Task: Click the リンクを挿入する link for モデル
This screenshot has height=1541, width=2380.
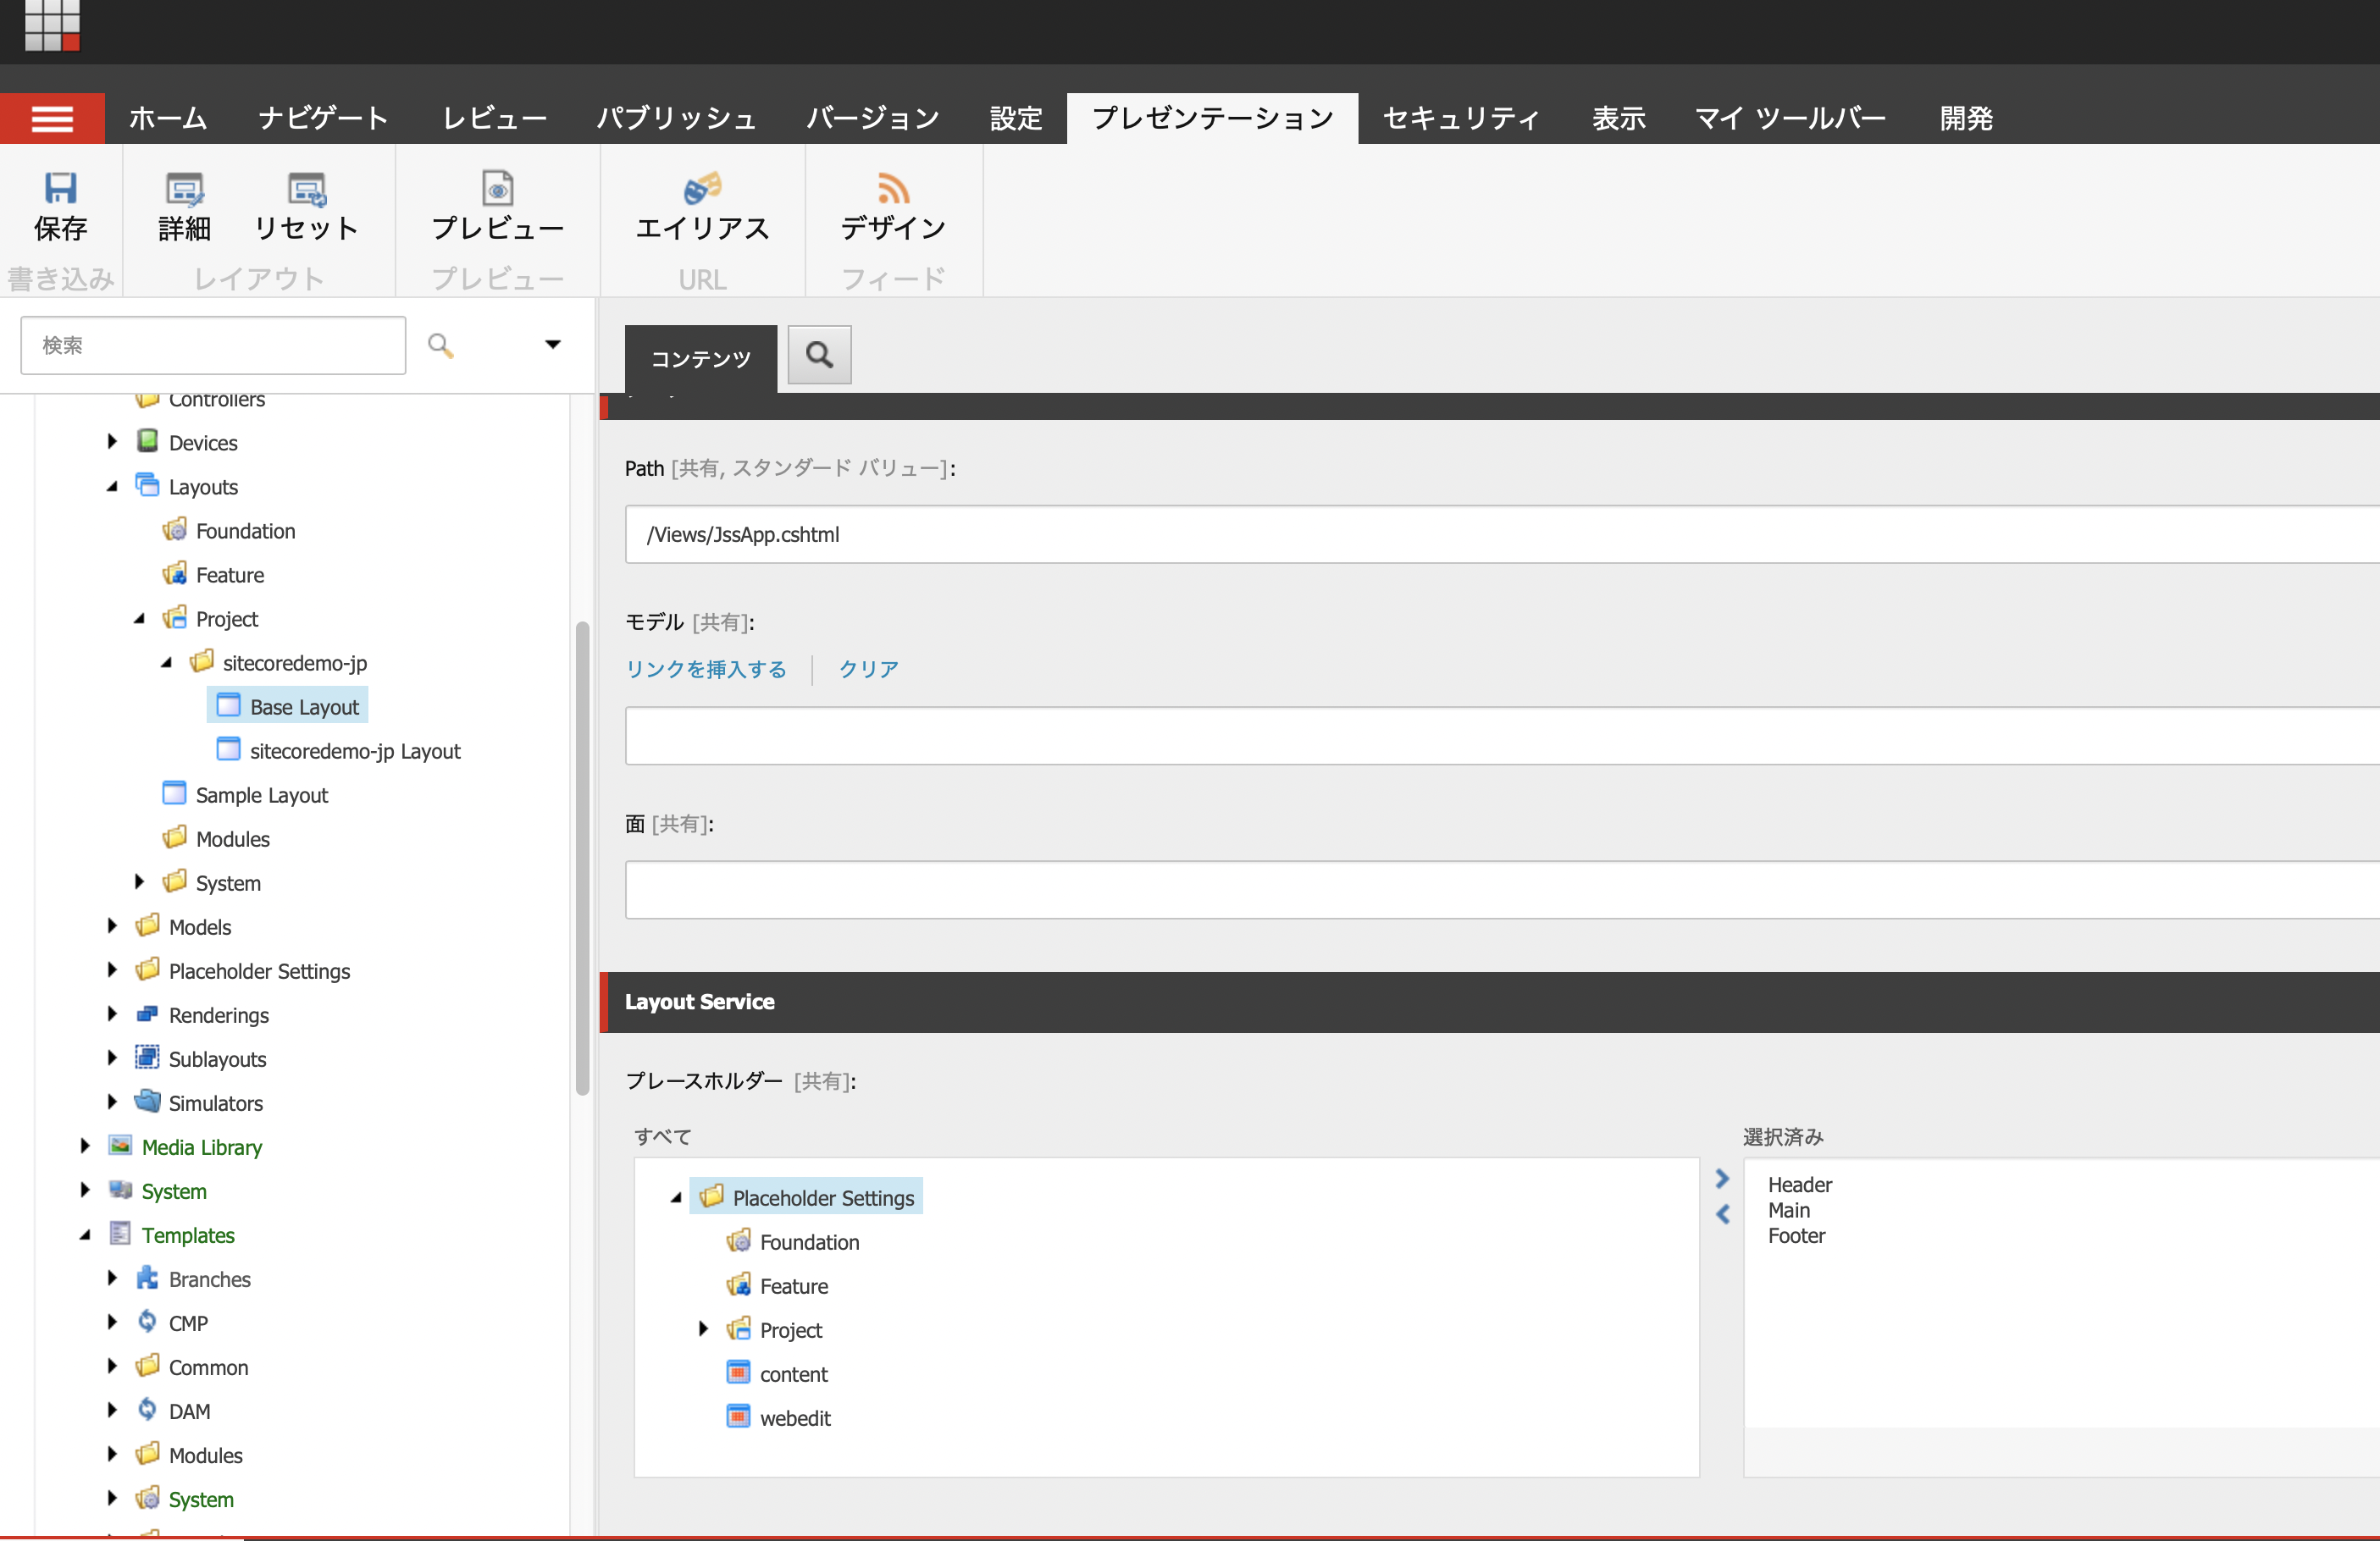Action: [x=706, y=667]
